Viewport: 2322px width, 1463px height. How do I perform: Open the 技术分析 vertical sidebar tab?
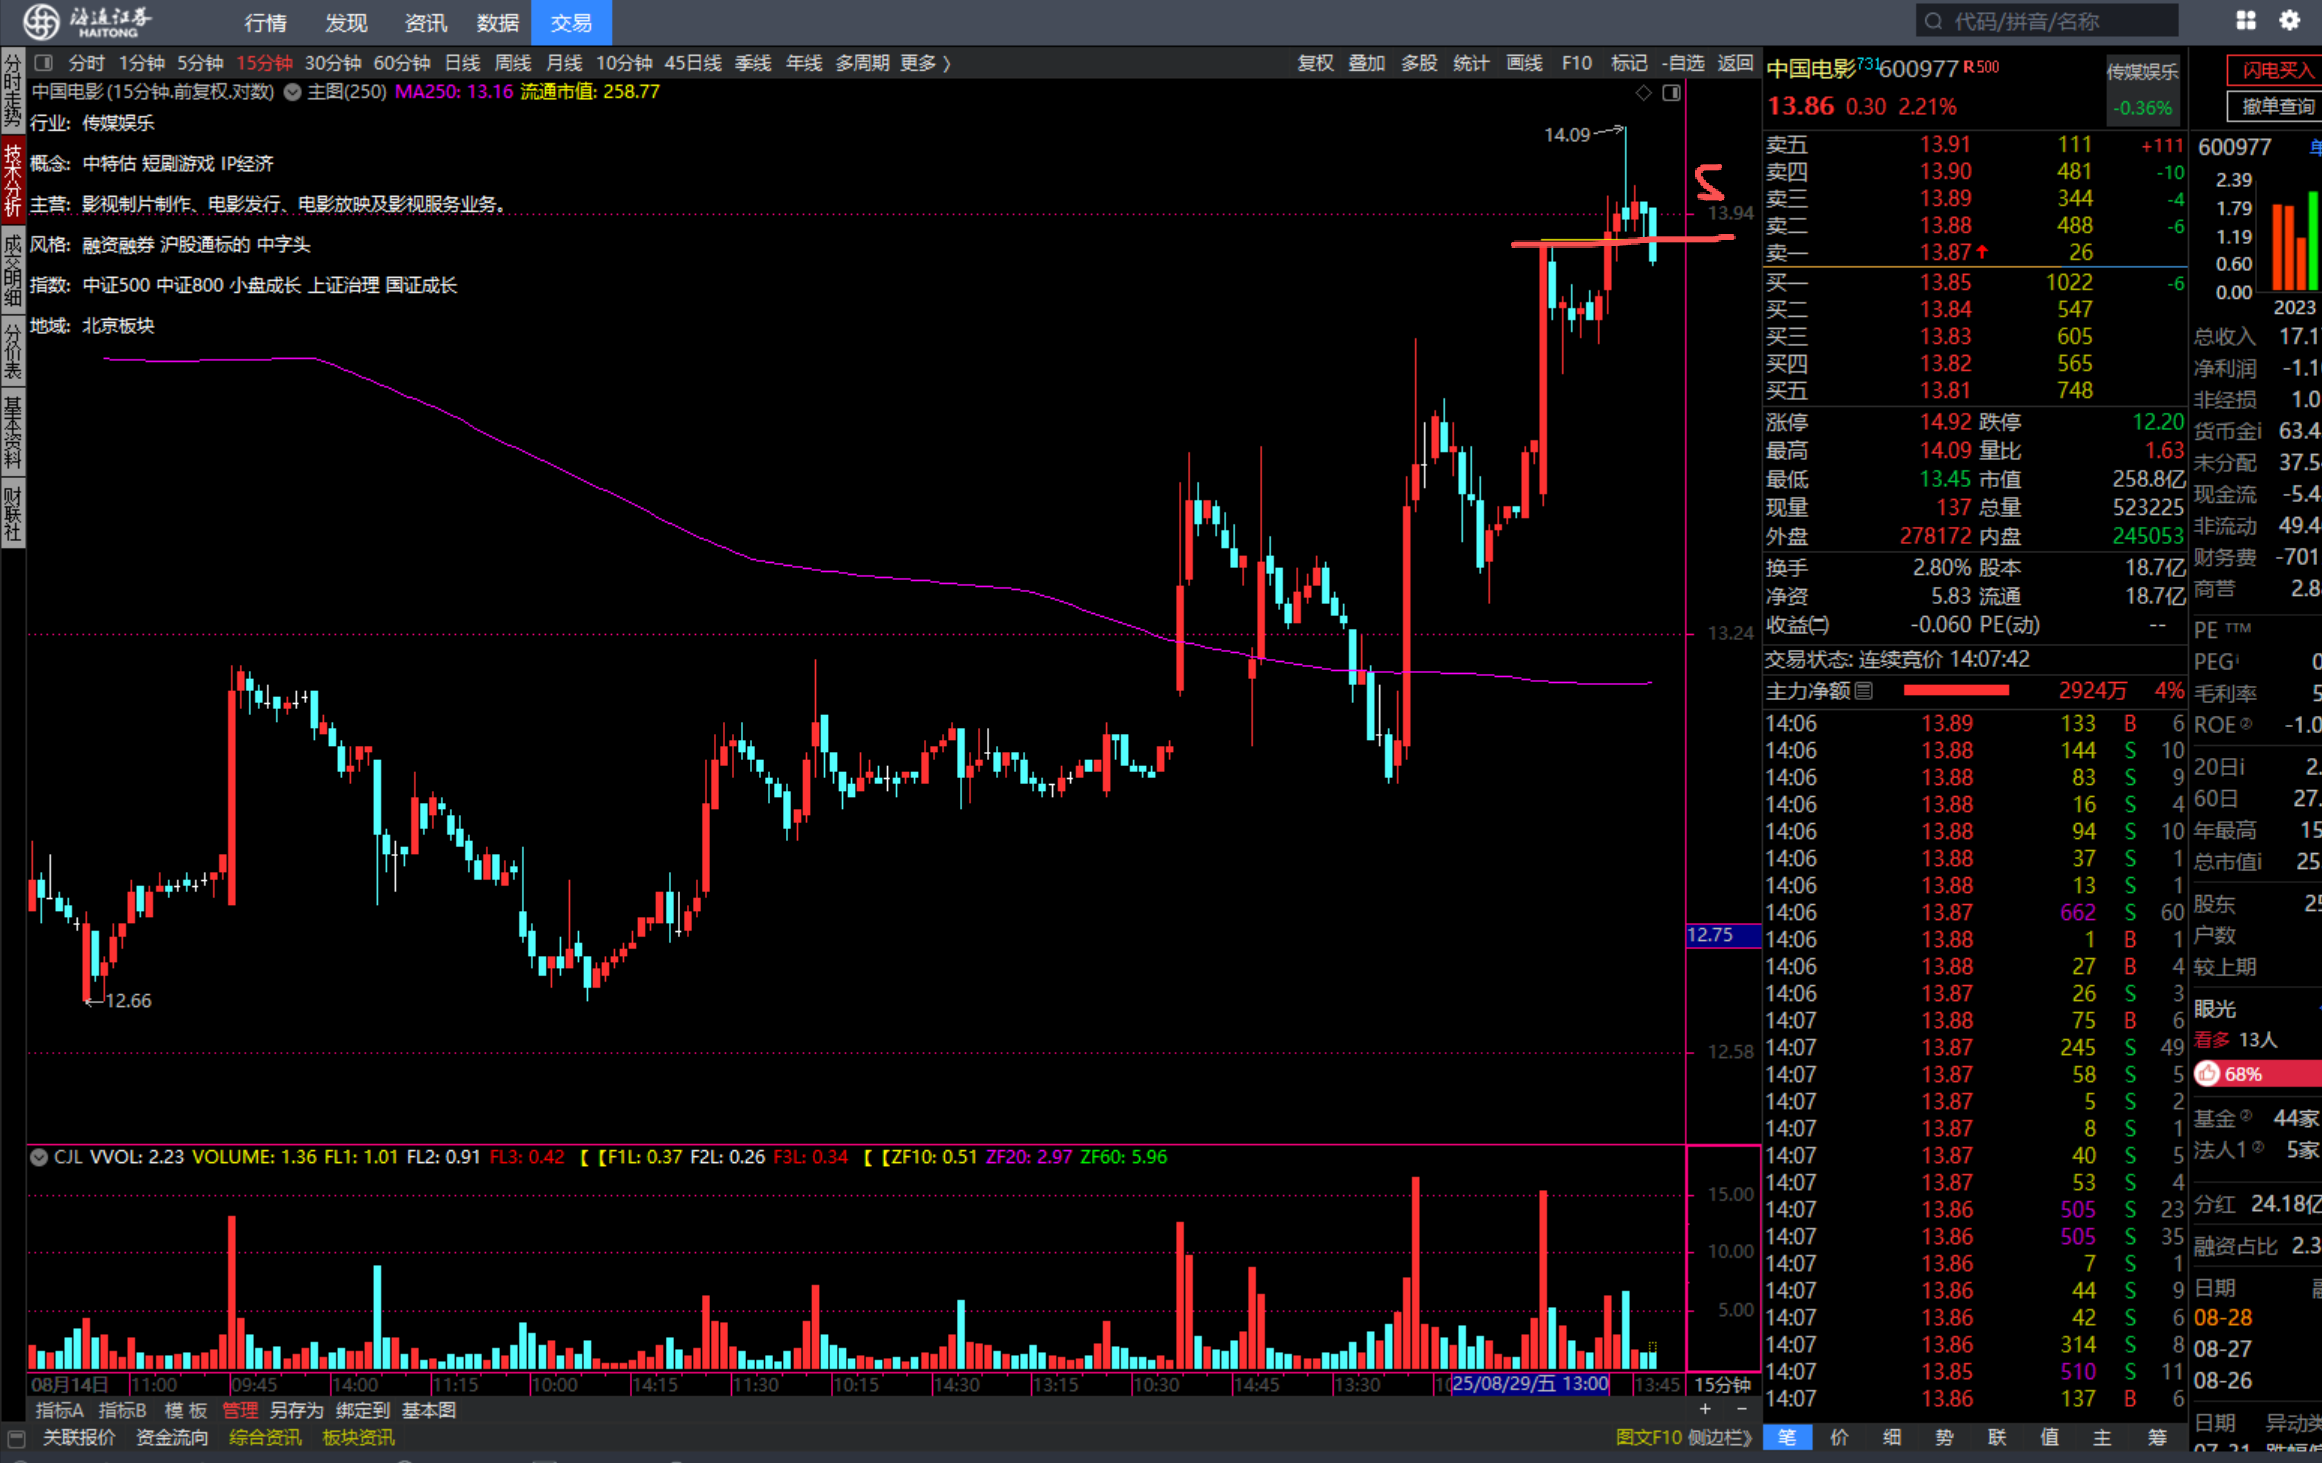click(13, 179)
